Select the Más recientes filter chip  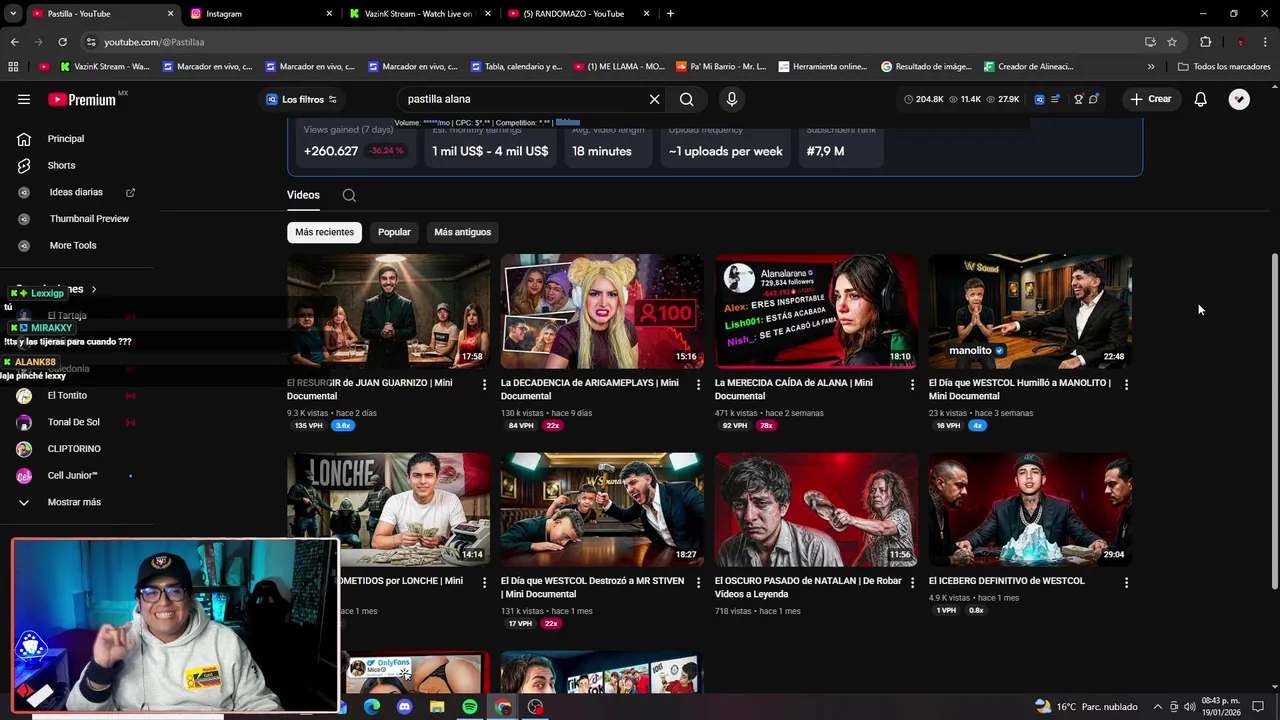click(324, 232)
